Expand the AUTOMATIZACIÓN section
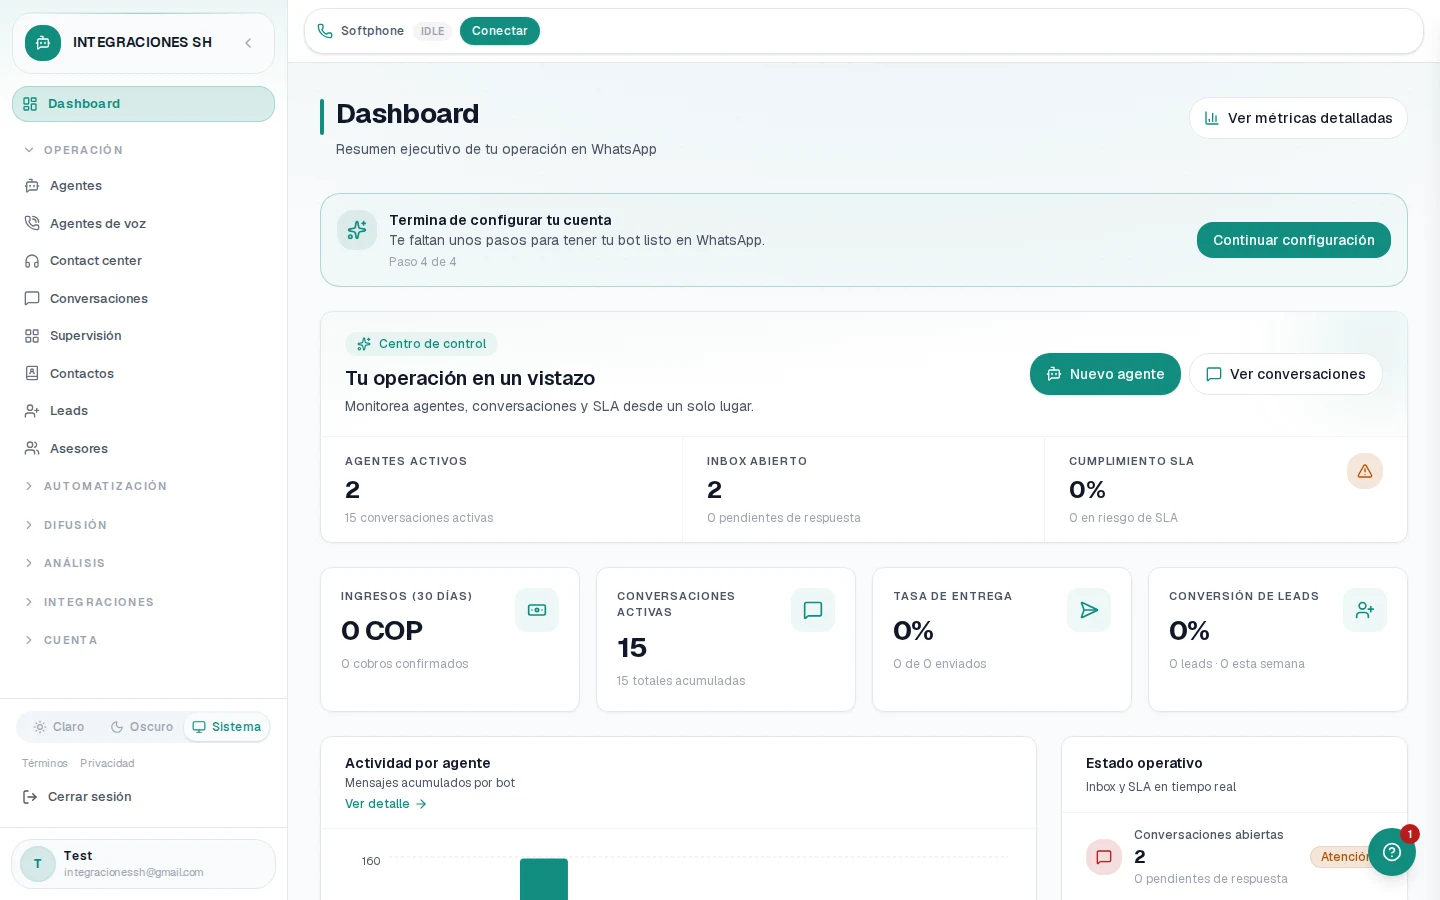The width and height of the screenshot is (1440, 900). pyautogui.click(x=96, y=486)
